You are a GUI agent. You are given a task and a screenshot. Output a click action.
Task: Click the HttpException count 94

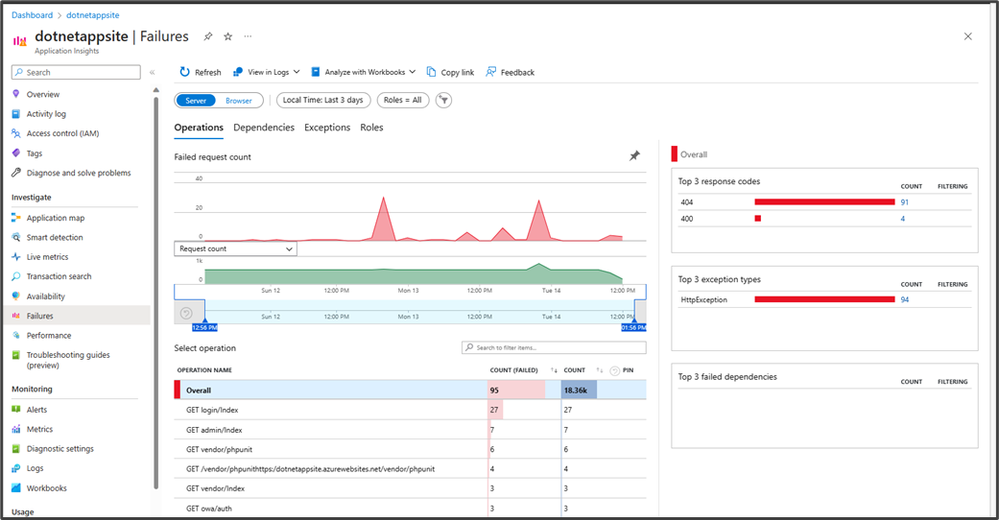click(905, 300)
